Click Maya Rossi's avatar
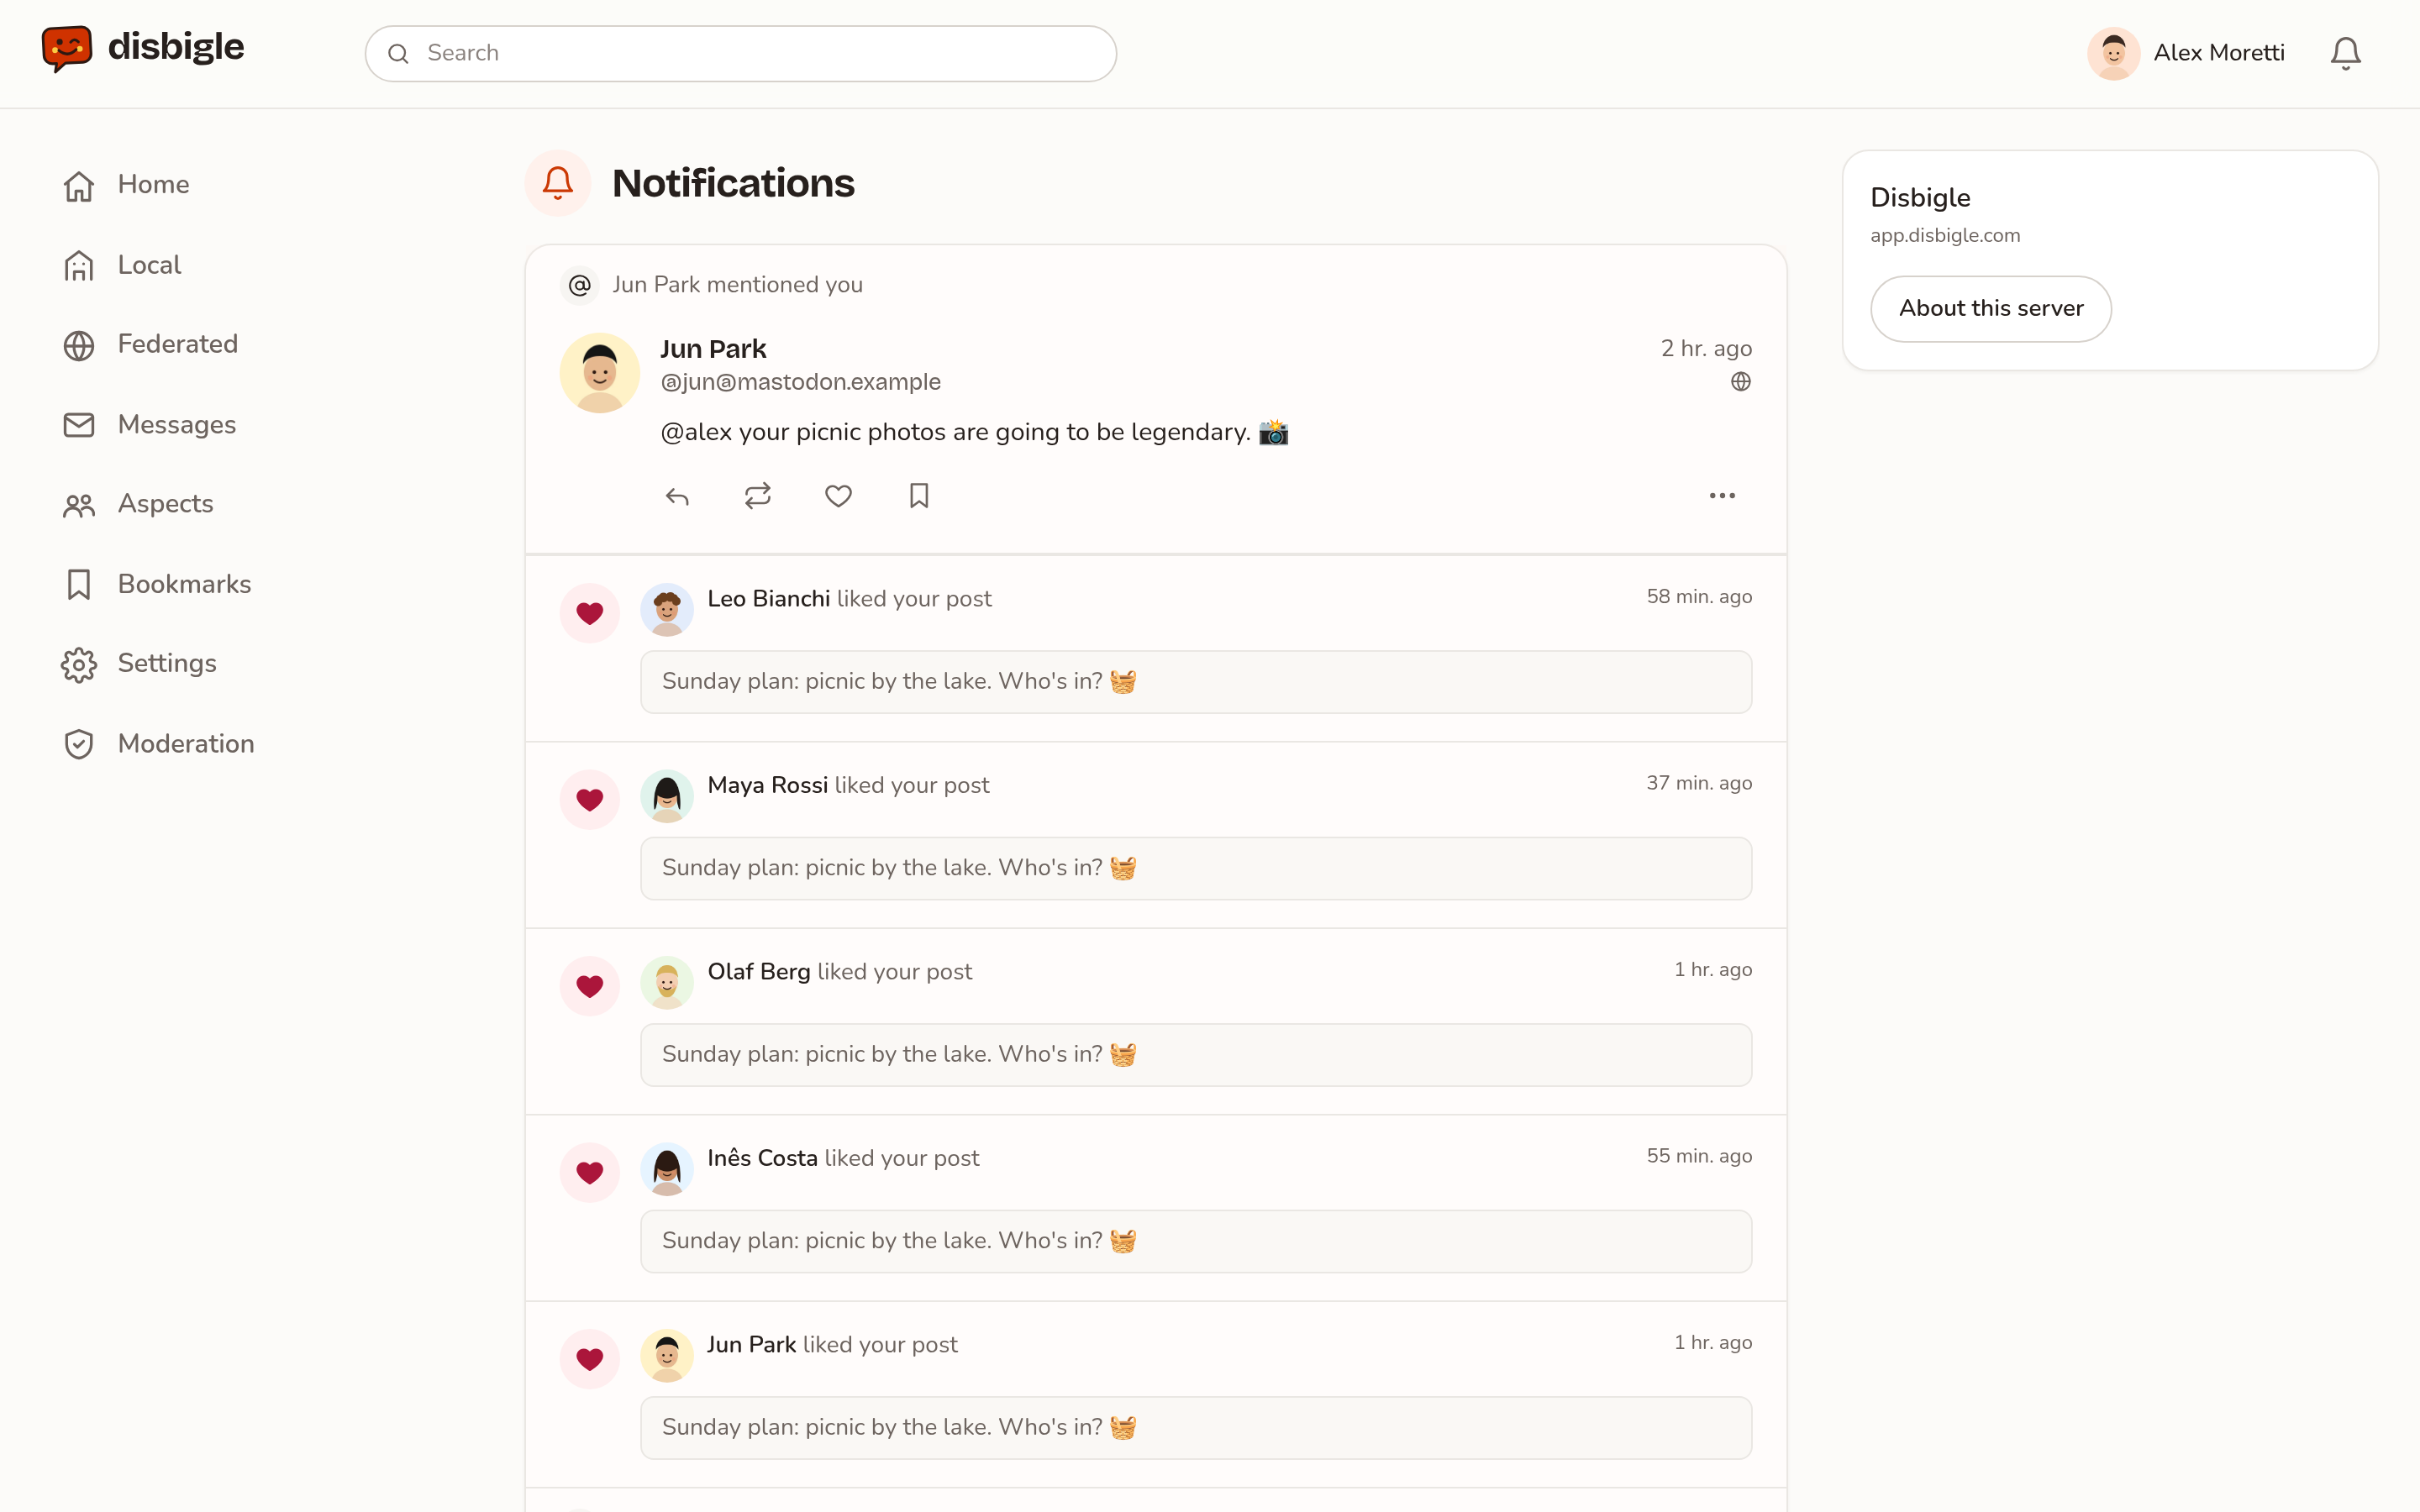 click(667, 796)
